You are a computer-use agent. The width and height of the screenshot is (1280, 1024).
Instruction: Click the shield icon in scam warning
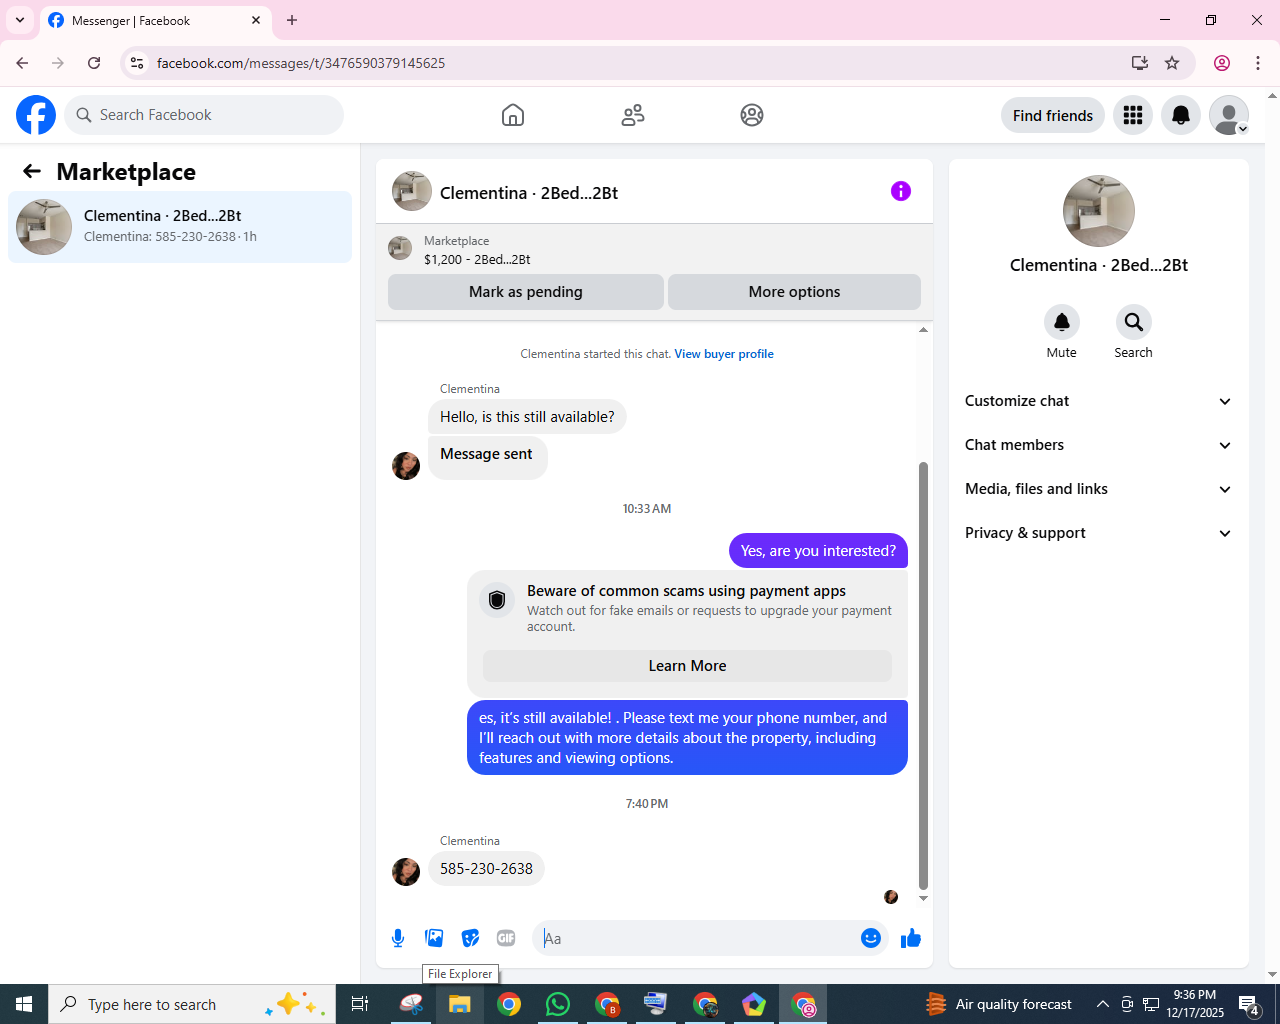click(x=497, y=600)
